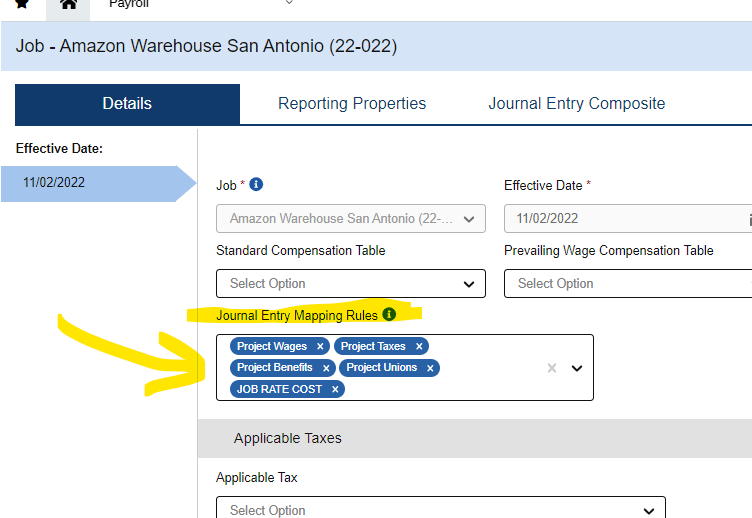This screenshot has width=752, height=518.
Task: Click the green info icon beside Journal Entry Mapping Rules
Action: point(389,314)
